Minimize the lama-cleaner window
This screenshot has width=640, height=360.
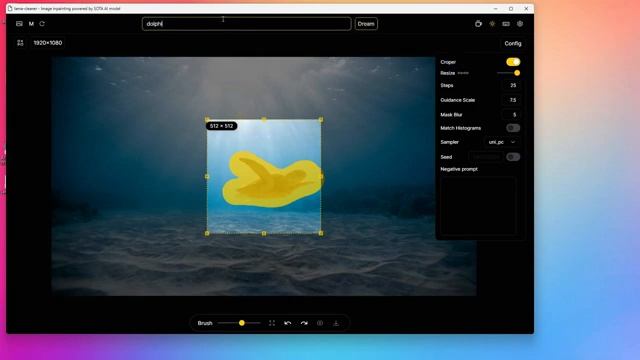(496, 8)
